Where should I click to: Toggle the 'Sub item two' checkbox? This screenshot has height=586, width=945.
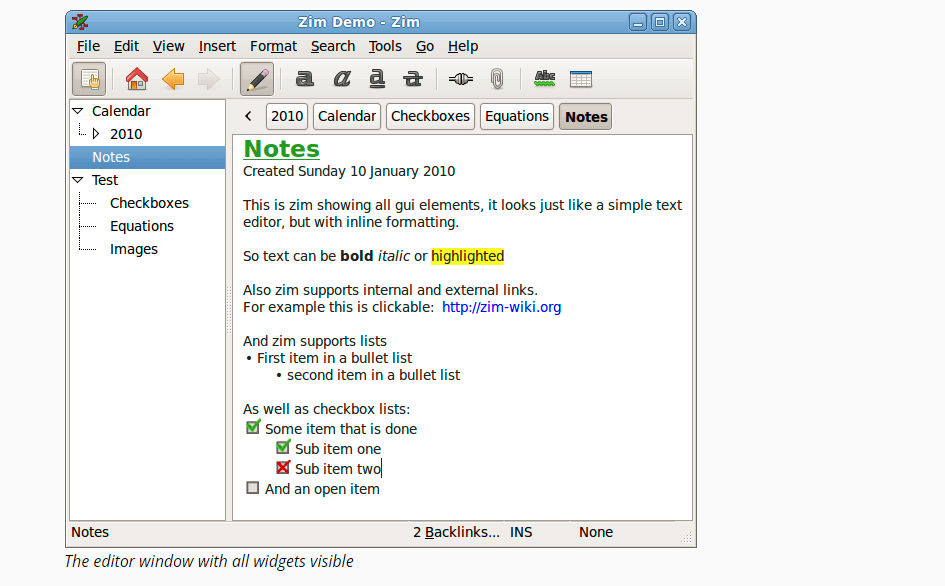pyautogui.click(x=283, y=468)
